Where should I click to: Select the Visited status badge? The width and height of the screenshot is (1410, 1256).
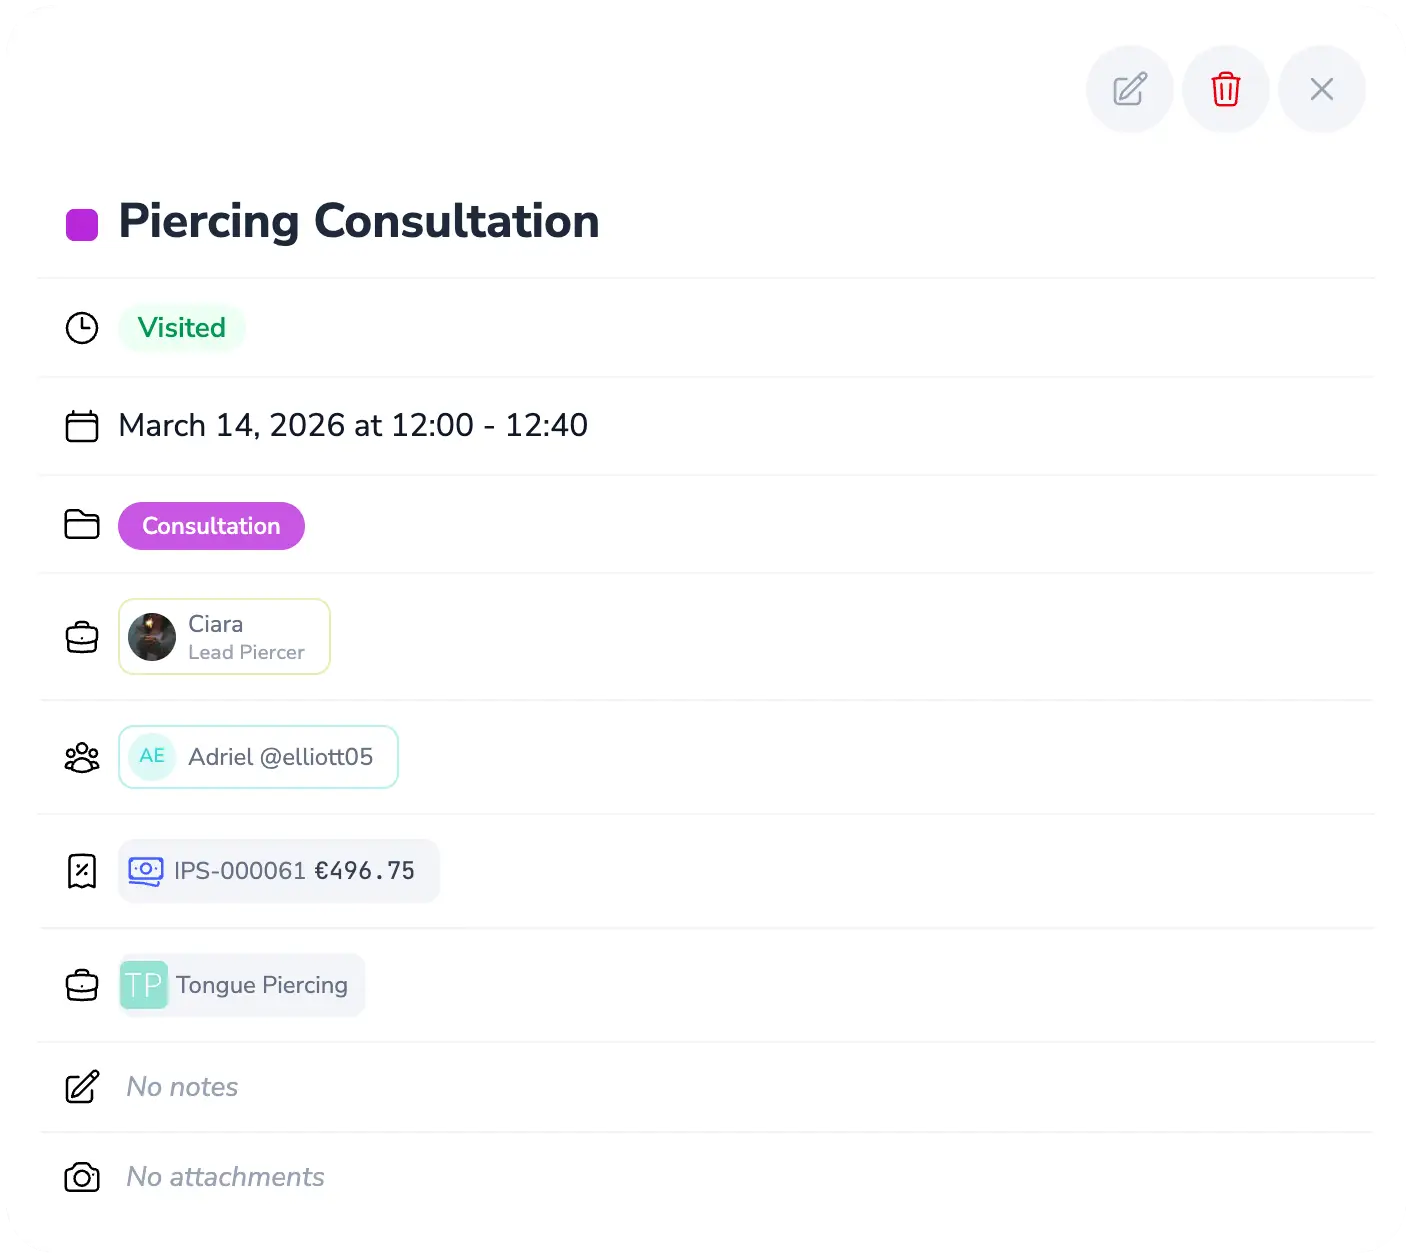click(x=181, y=327)
